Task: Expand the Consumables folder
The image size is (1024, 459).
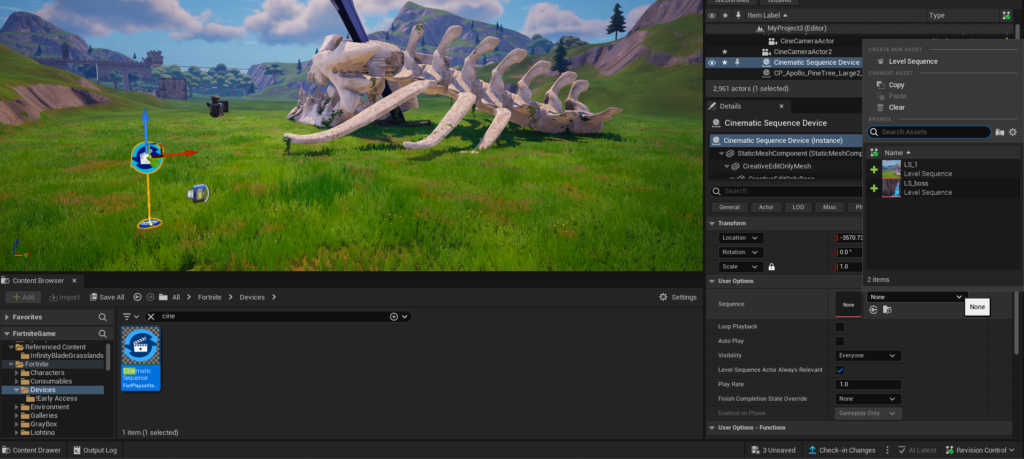Action: click(17, 381)
